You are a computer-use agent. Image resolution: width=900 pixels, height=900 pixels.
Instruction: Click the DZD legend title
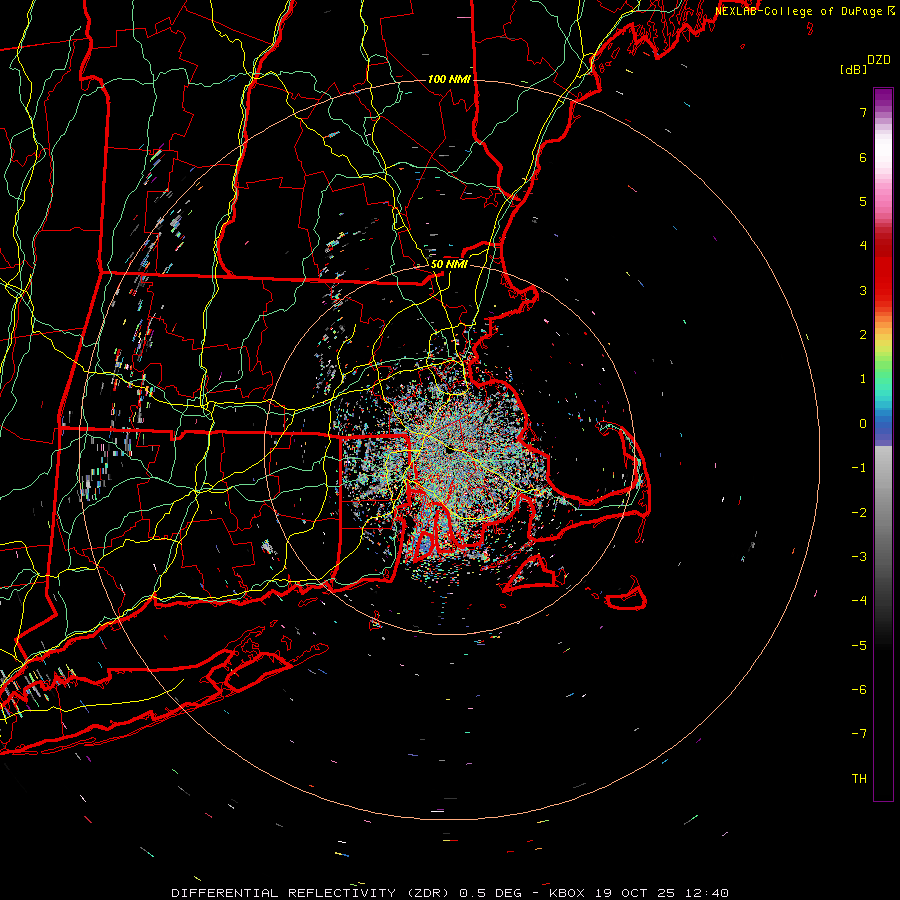879,60
